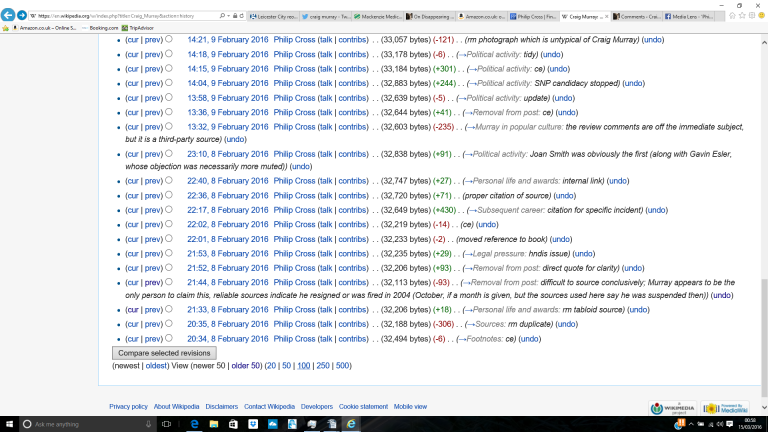Select the radio button for 22:40, 8 February revision
The image size is (768, 432).
[168, 180]
